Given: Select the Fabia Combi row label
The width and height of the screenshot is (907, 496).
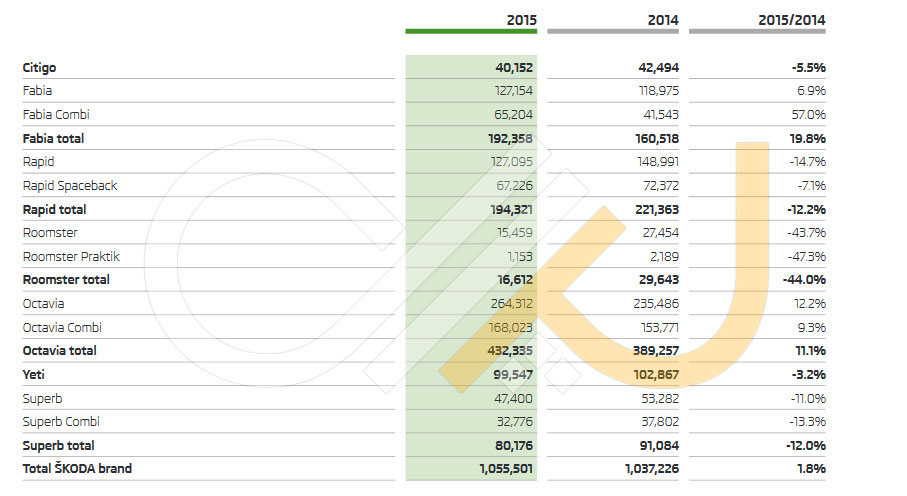Looking at the screenshot, I should pos(56,115).
